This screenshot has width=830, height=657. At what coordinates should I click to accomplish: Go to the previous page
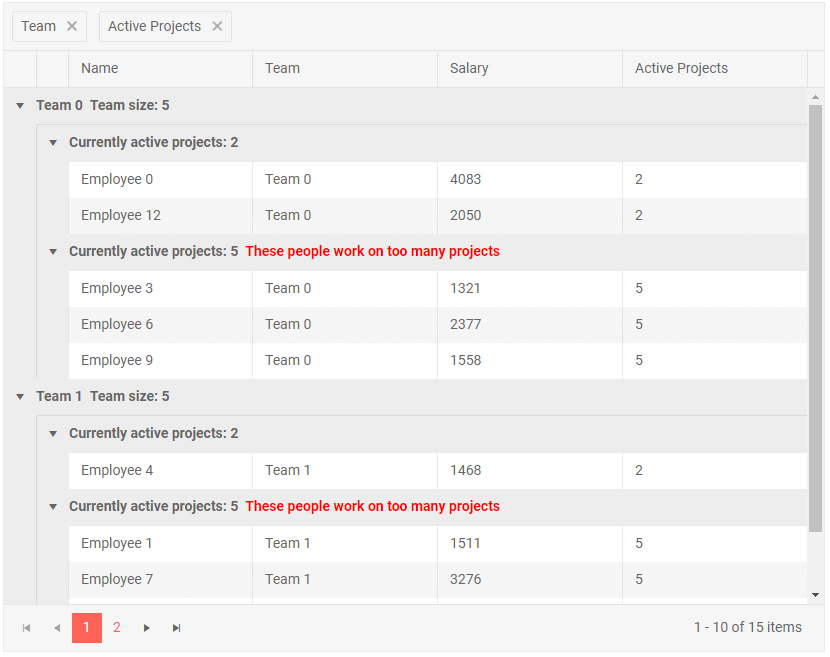point(57,628)
